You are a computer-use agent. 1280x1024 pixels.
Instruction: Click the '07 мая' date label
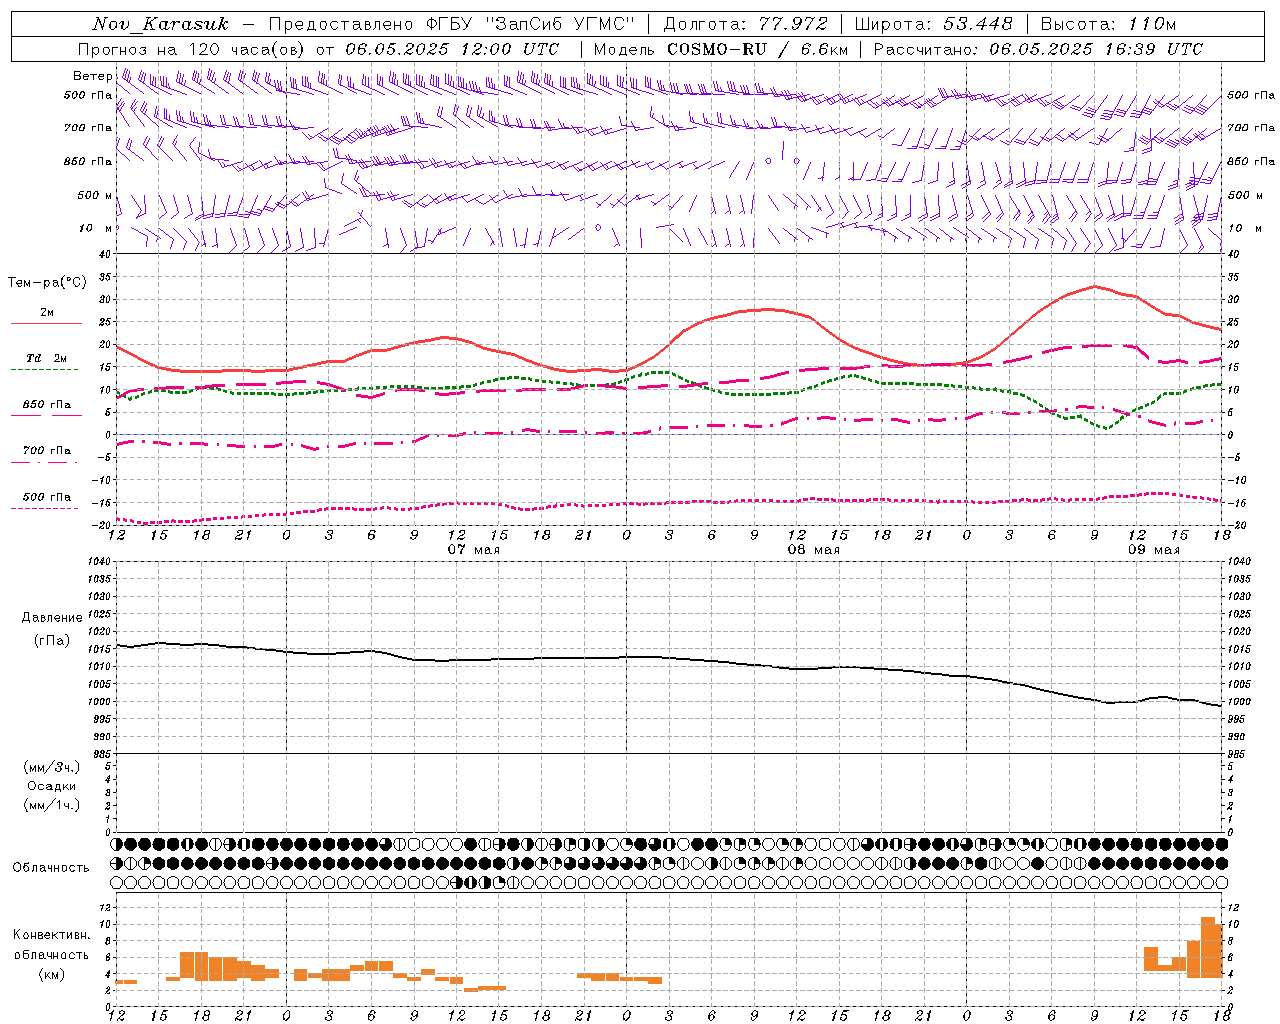click(x=474, y=550)
